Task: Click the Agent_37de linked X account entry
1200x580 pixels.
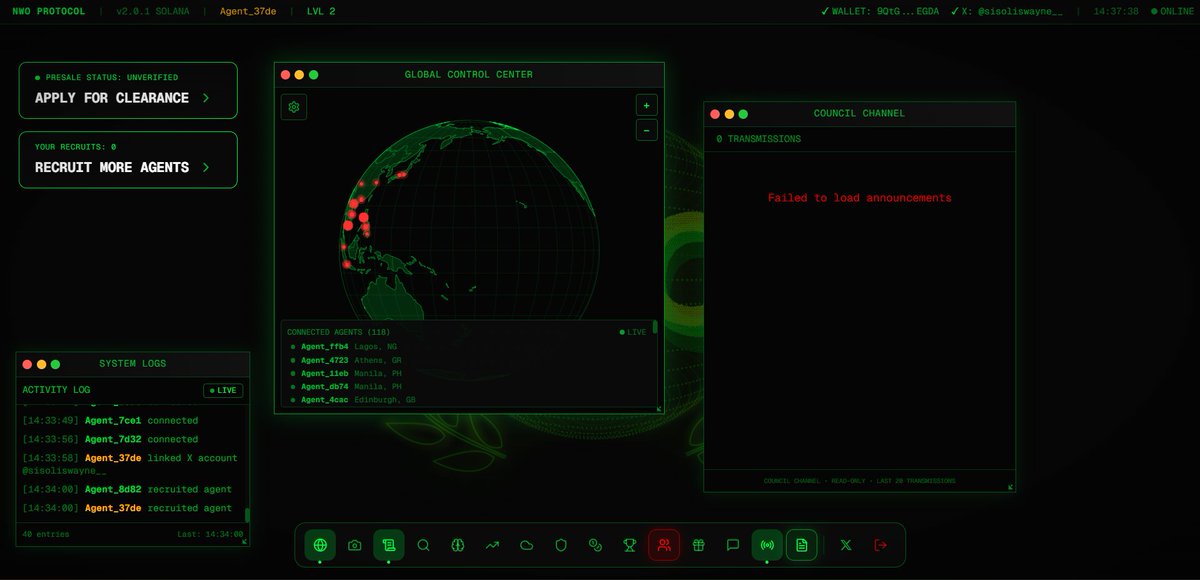Action: point(130,464)
